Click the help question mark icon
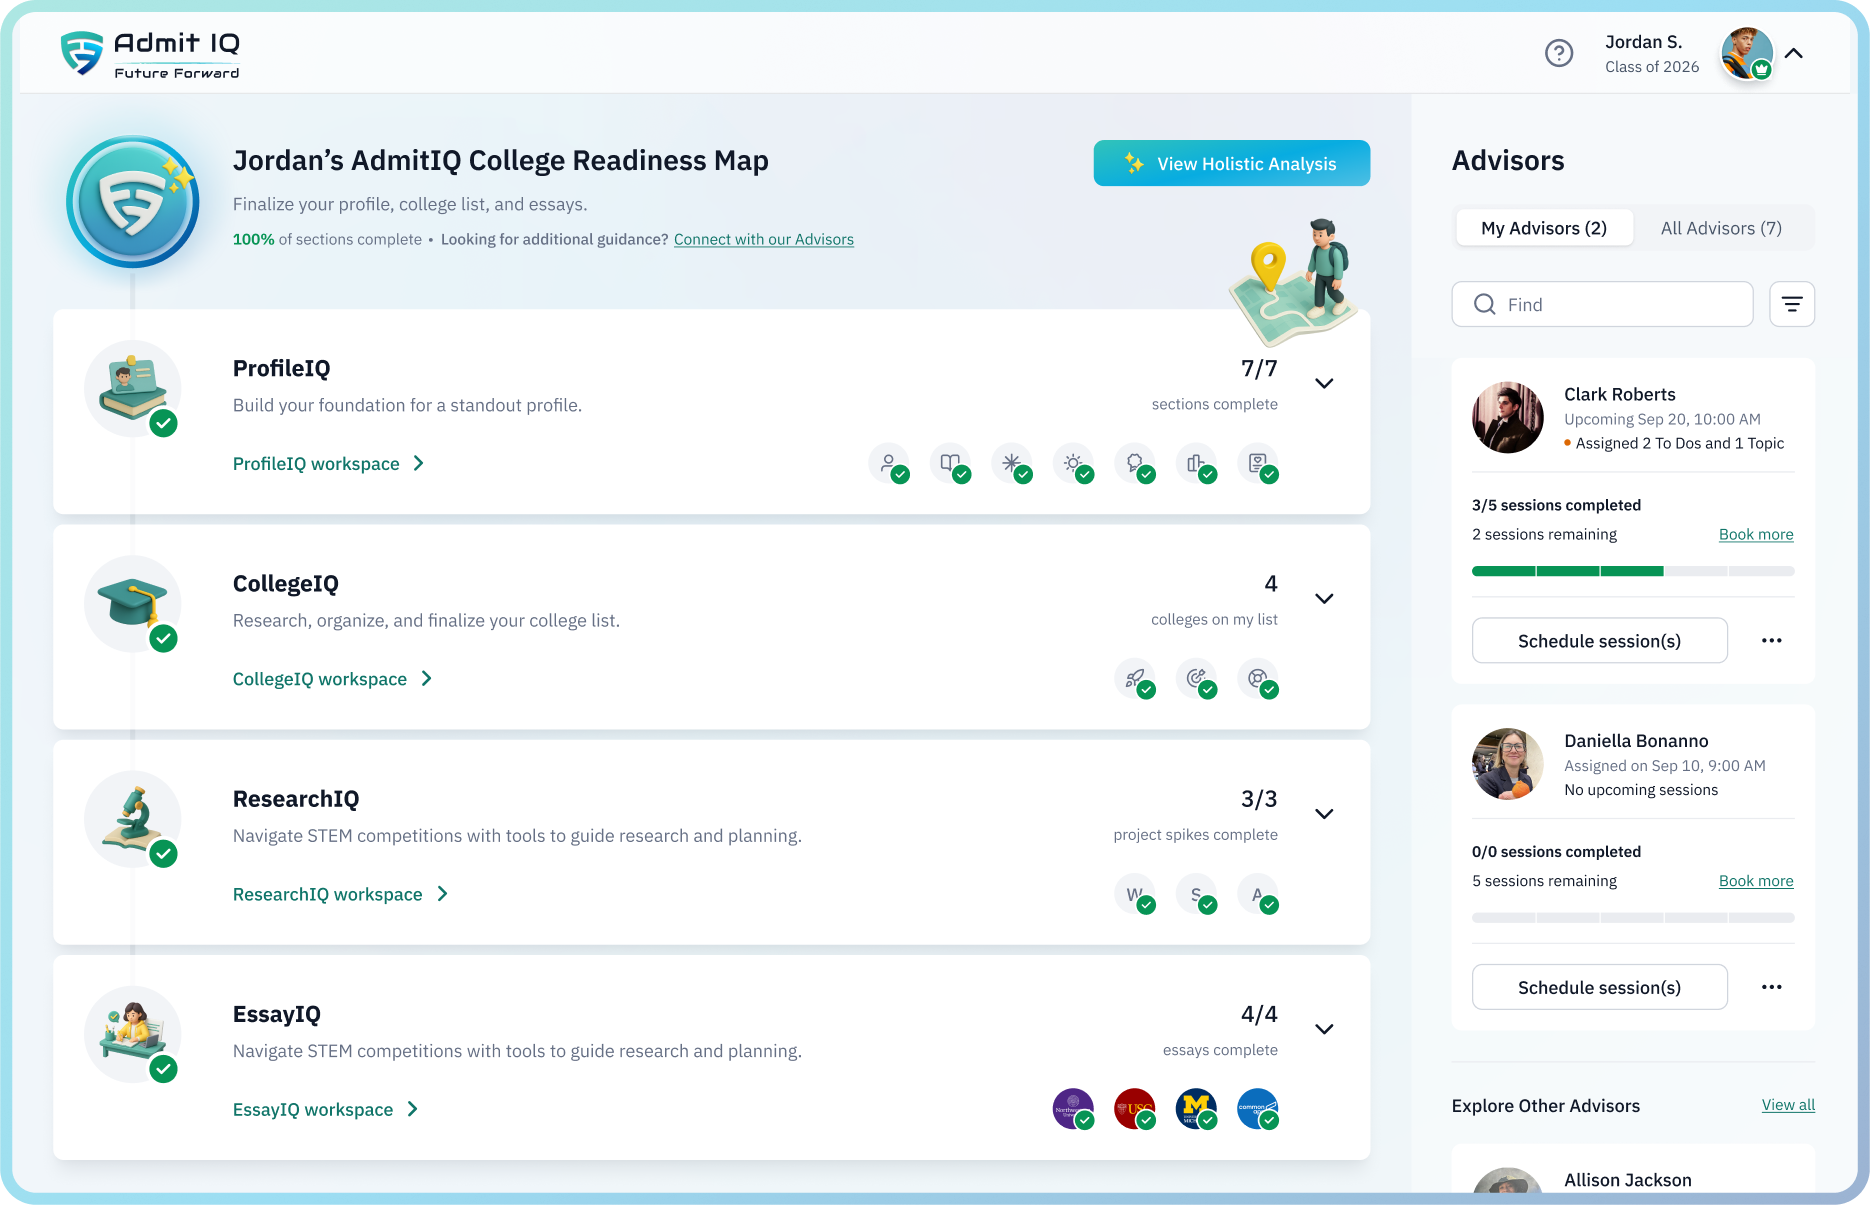The width and height of the screenshot is (1870, 1205). (1558, 53)
